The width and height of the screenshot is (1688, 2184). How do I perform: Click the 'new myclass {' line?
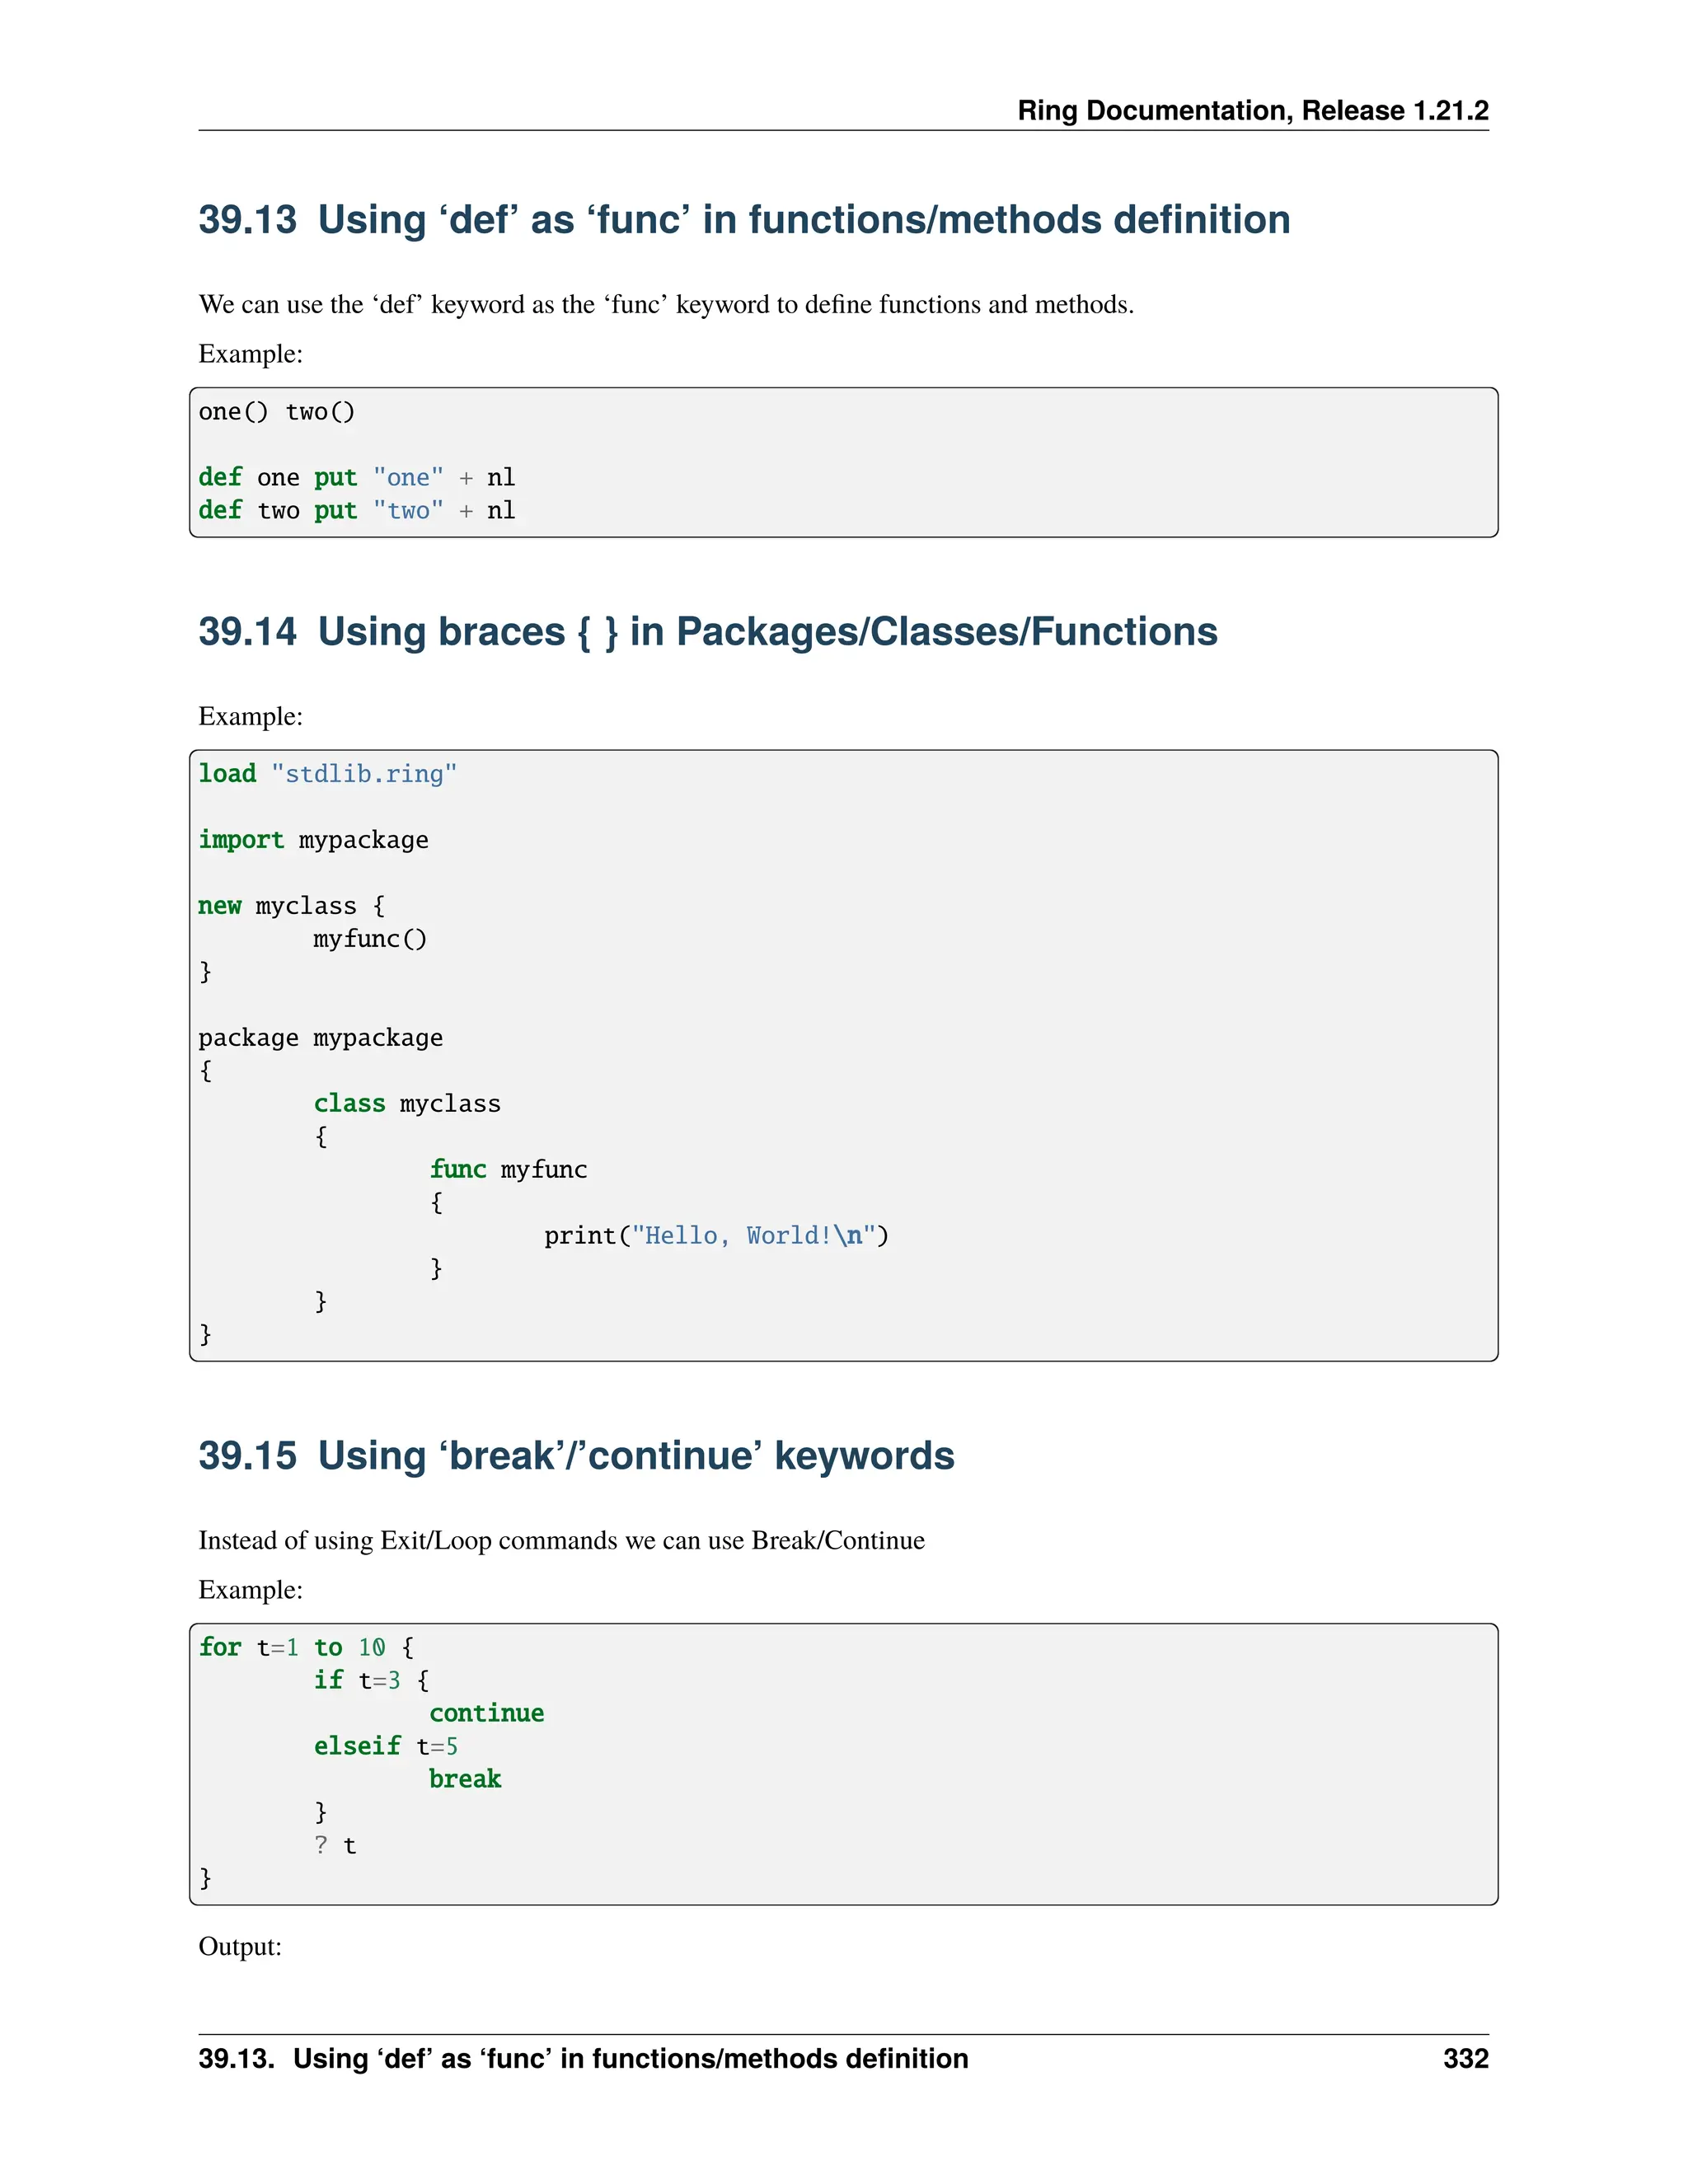[291, 906]
